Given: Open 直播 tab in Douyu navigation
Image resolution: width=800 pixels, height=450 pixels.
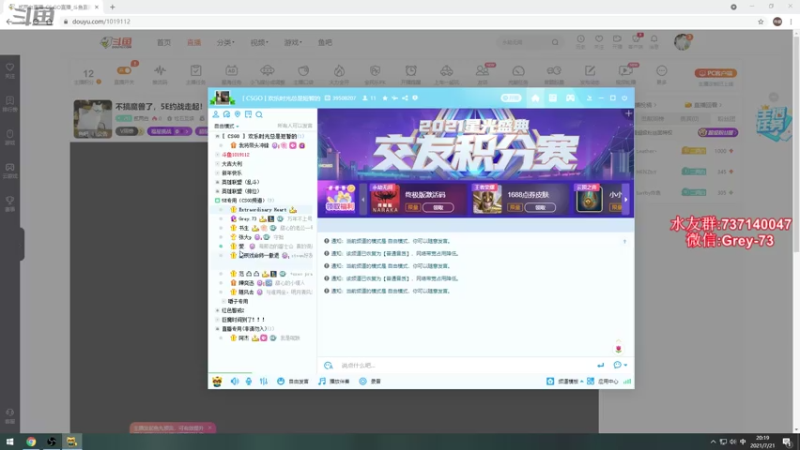Looking at the screenshot, I should click(x=194, y=42).
